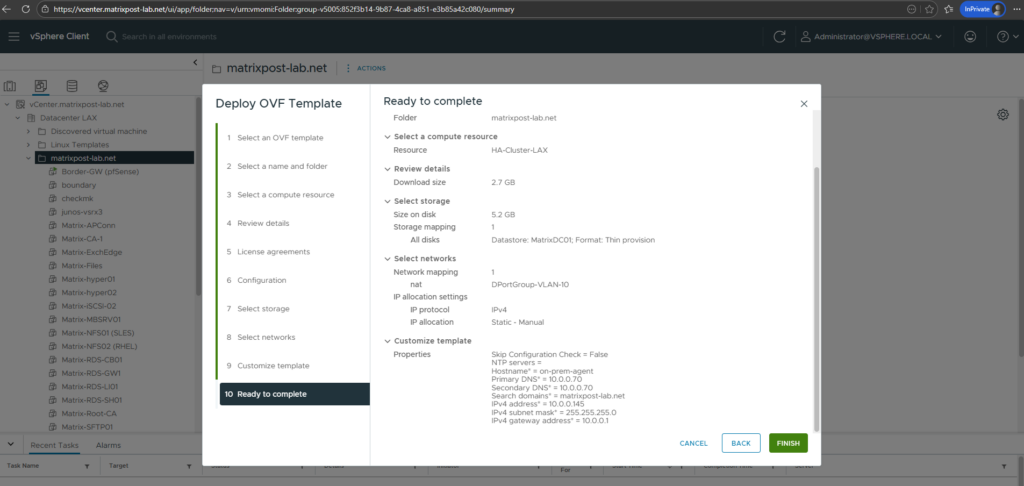Switch to Storage inventory view
This screenshot has width=1024, height=486.
click(x=72, y=86)
